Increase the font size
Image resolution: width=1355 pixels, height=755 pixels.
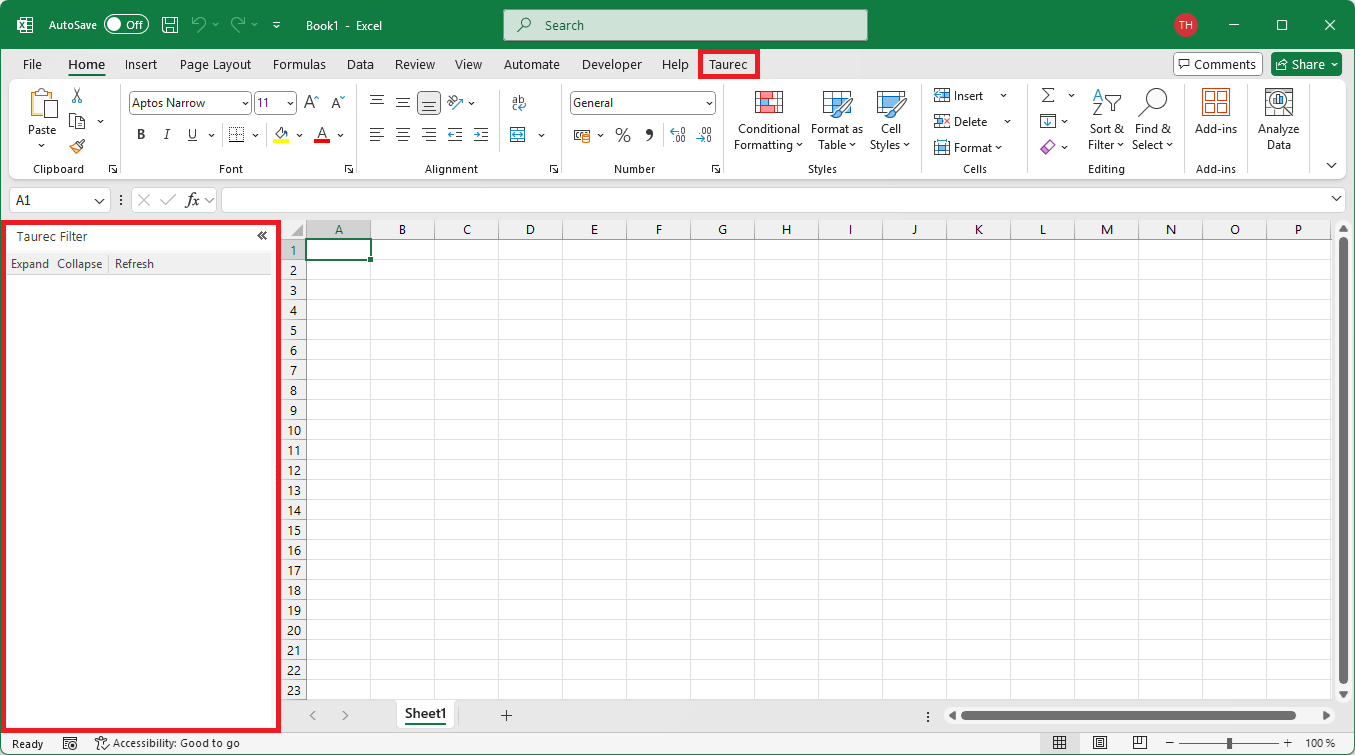(311, 103)
